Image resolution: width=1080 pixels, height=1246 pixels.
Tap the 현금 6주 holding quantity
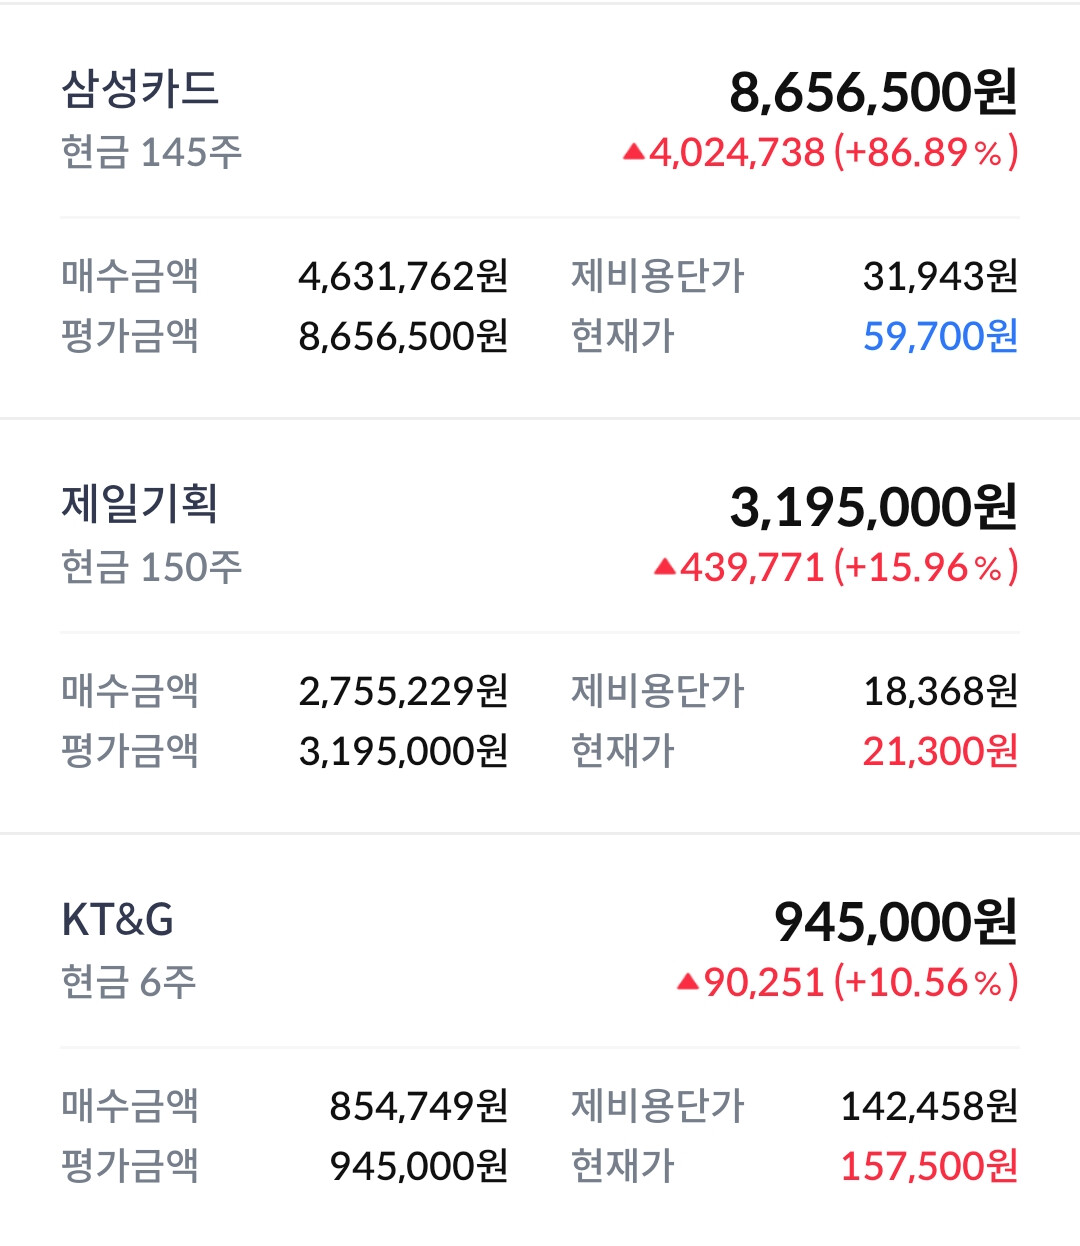129,982
